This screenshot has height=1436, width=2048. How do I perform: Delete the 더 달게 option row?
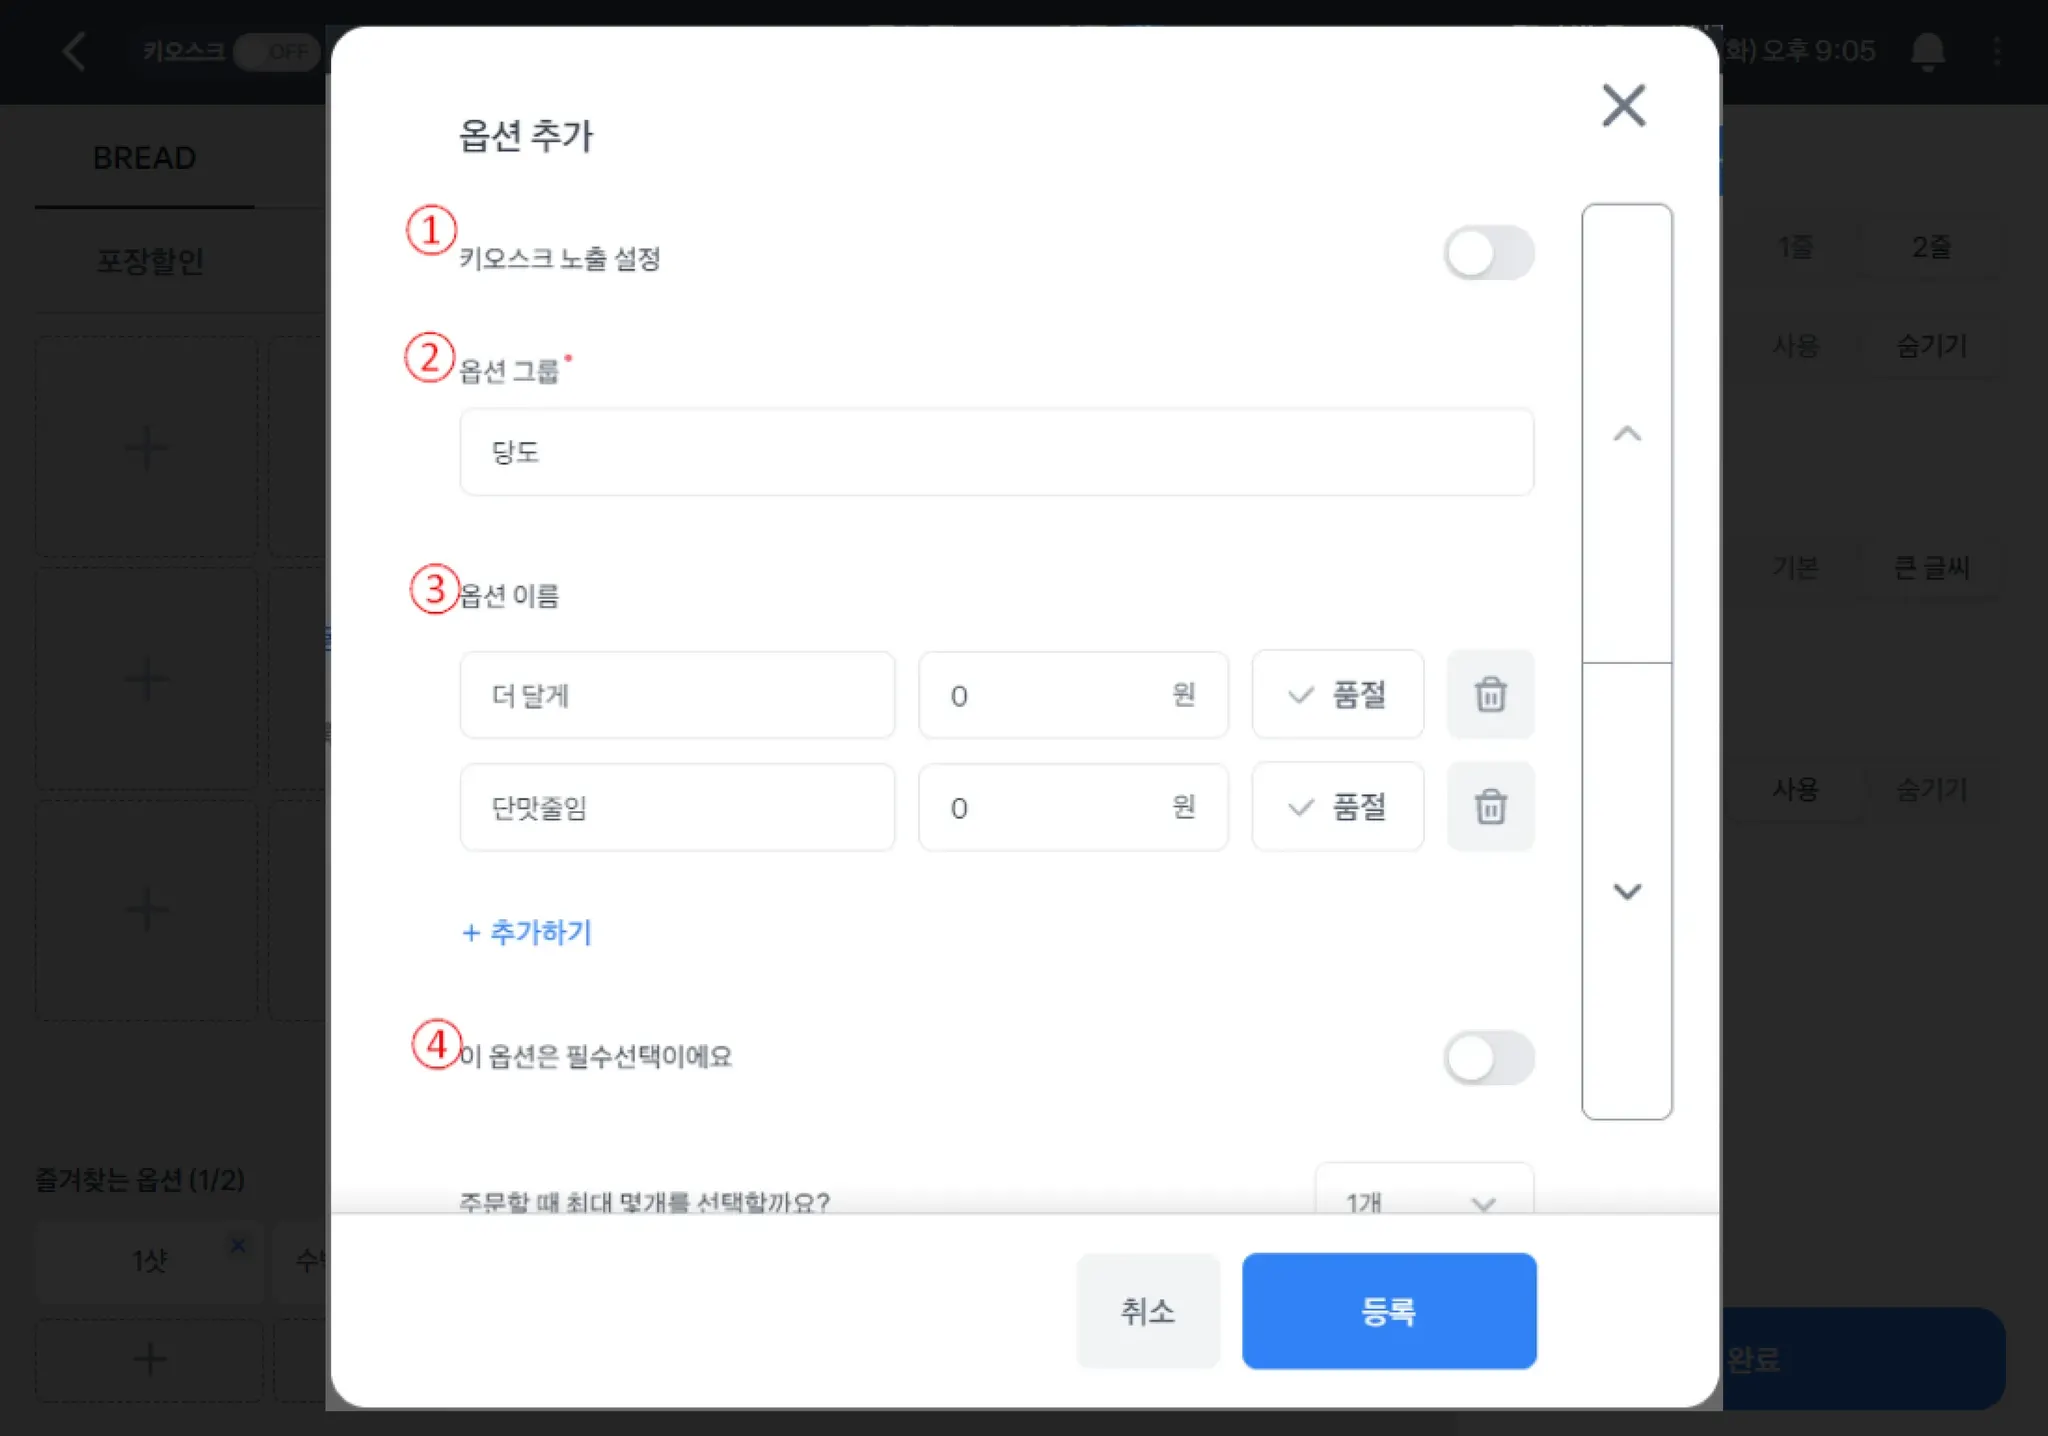point(1490,694)
